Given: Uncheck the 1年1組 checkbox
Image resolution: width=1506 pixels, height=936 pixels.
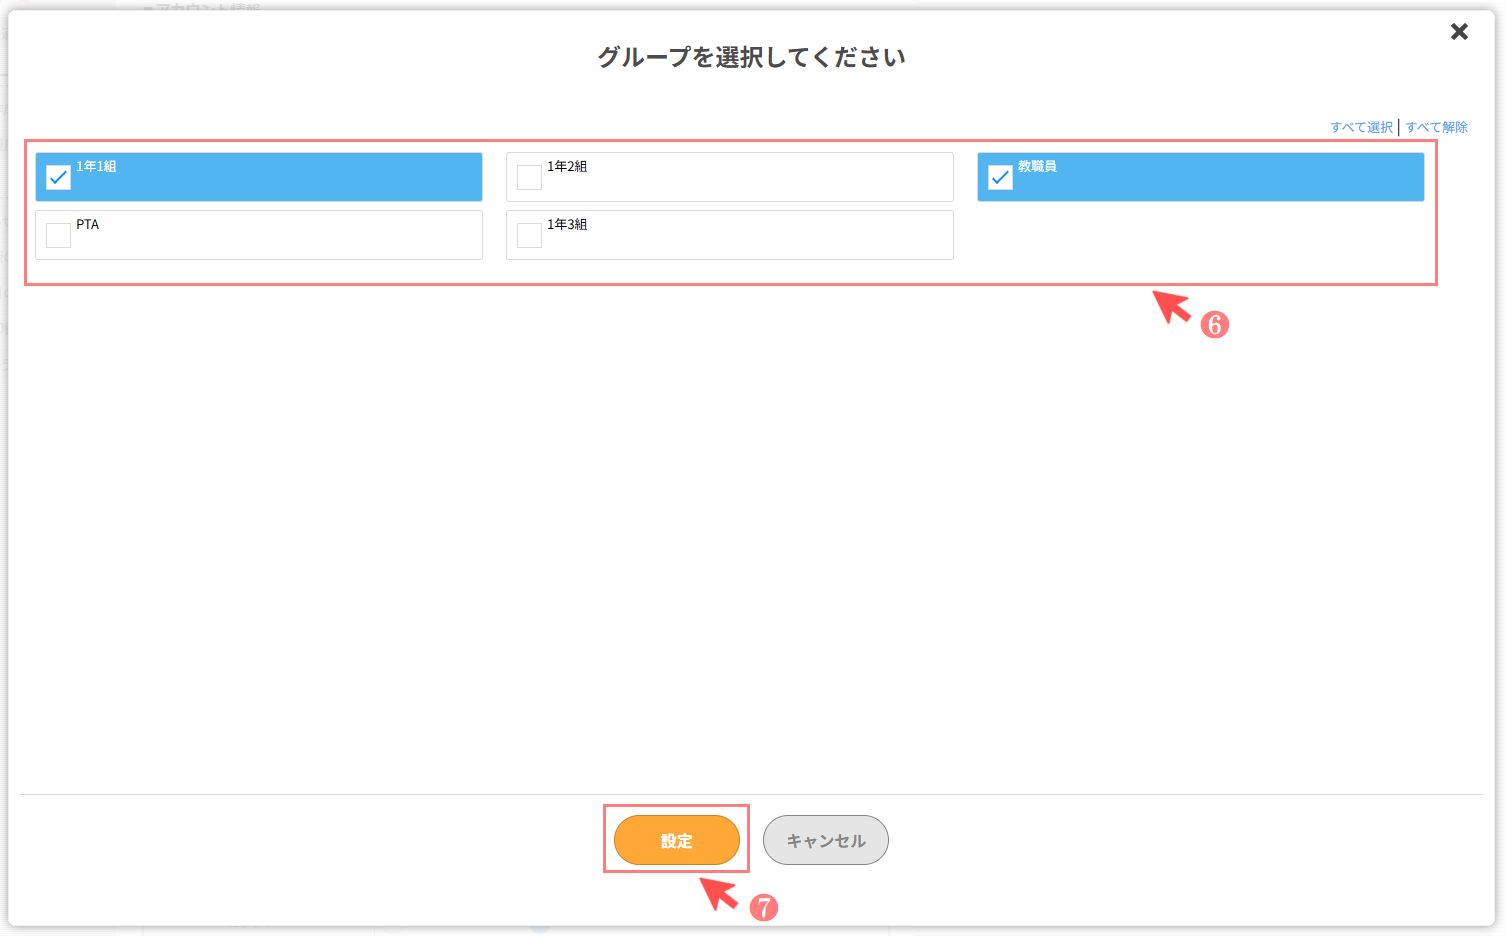Looking at the screenshot, I should [58, 178].
